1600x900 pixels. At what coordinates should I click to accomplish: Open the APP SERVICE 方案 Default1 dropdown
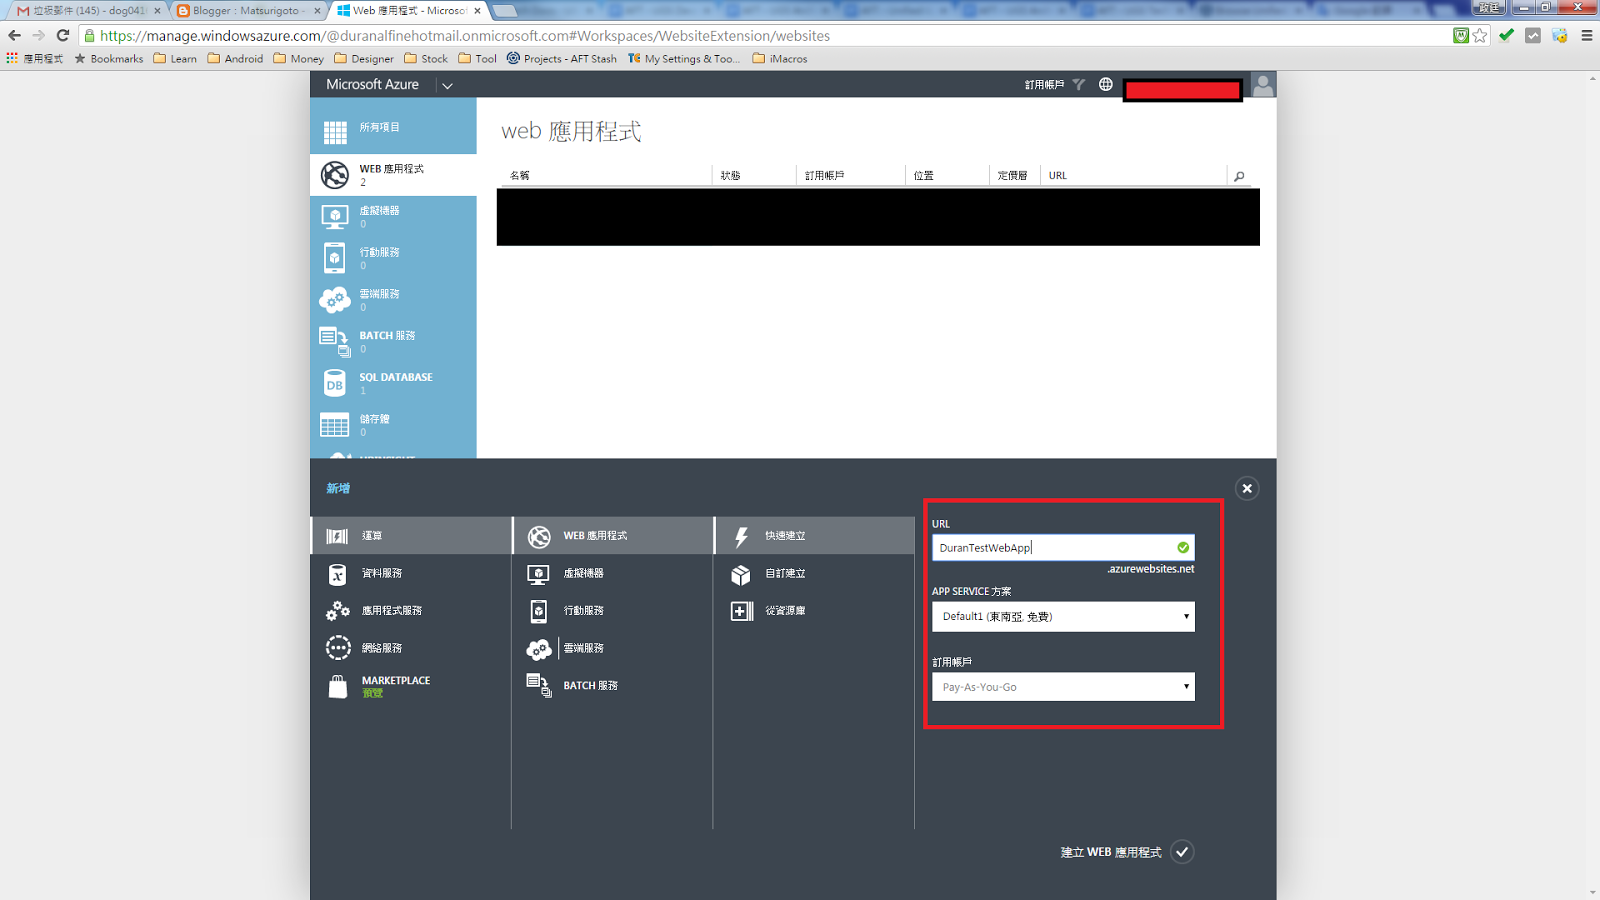click(1063, 617)
